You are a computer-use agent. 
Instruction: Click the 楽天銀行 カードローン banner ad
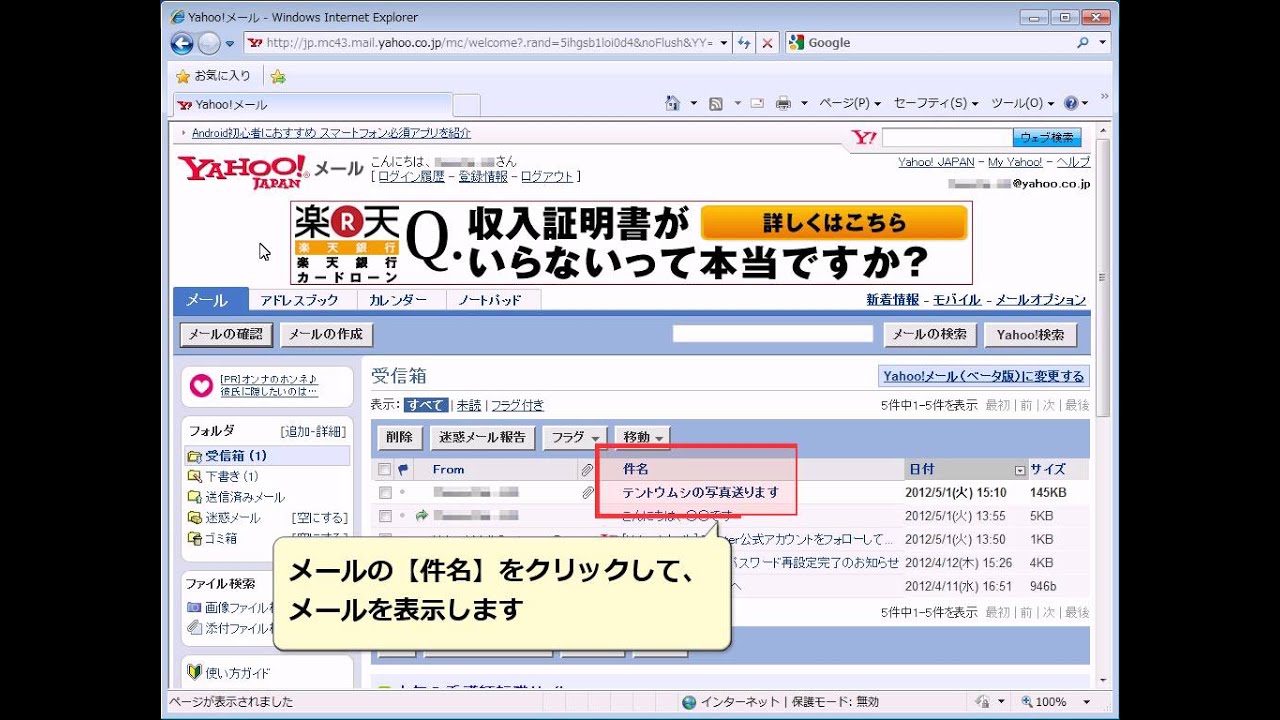coord(631,243)
